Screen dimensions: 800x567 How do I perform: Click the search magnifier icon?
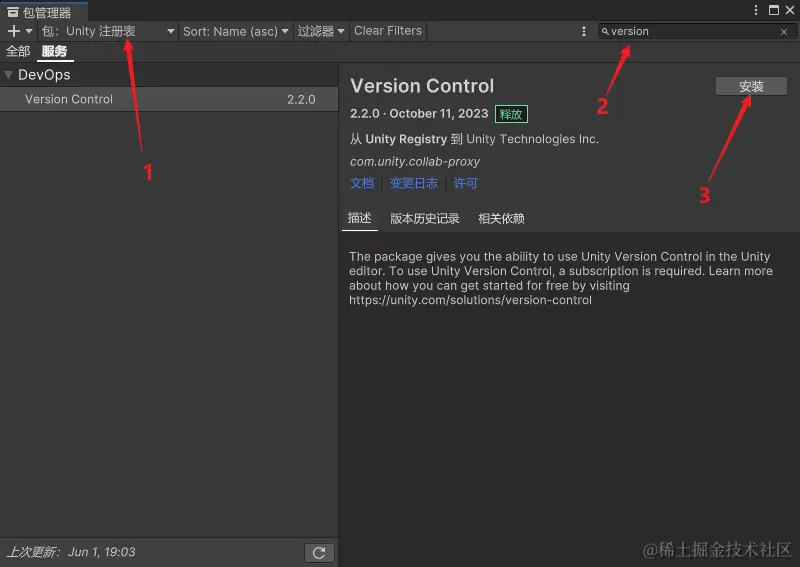tap(605, 32)
